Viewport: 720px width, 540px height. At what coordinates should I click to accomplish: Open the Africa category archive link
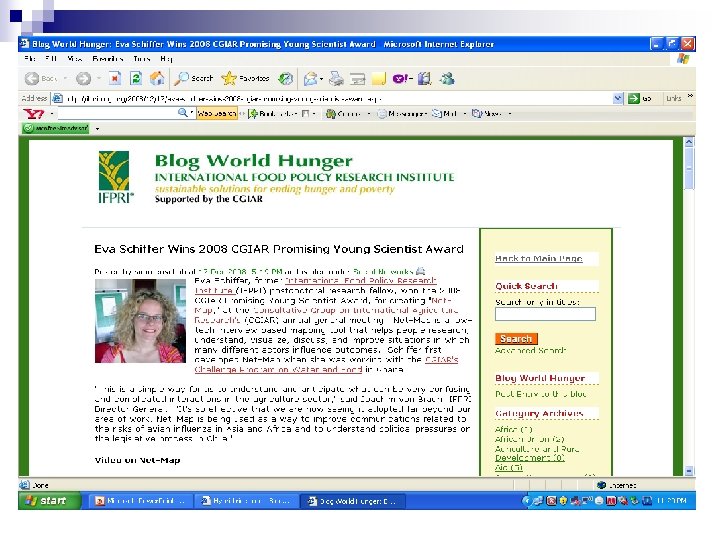[513, 429]
